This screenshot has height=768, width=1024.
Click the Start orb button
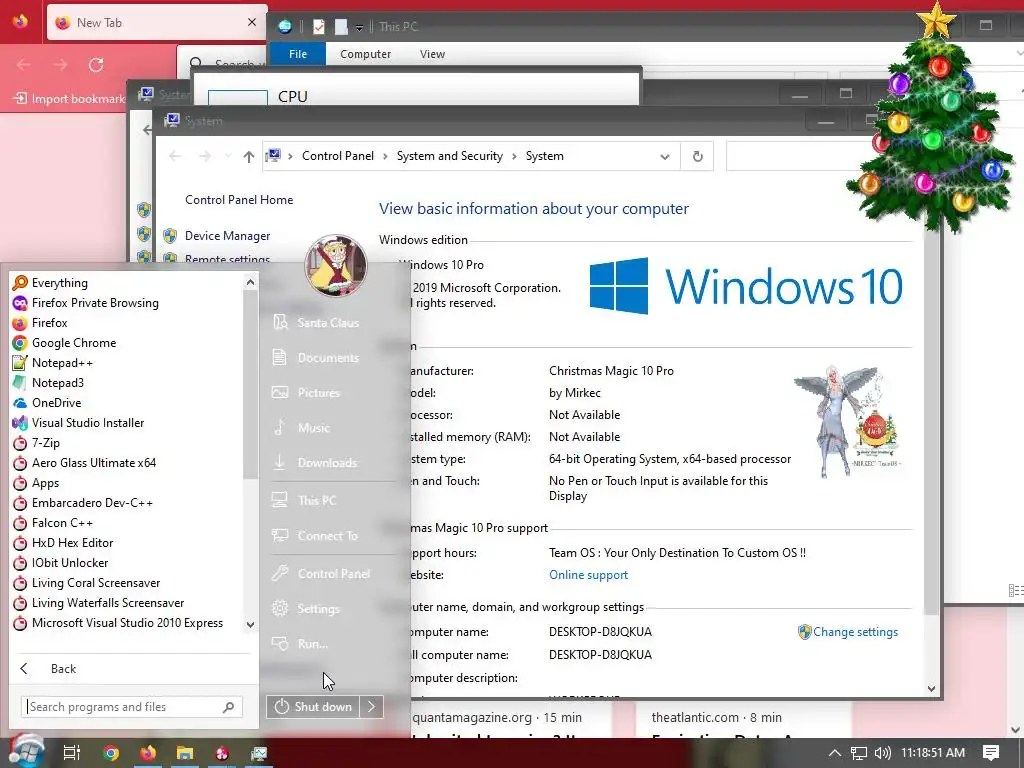click(x=26, y=752)
